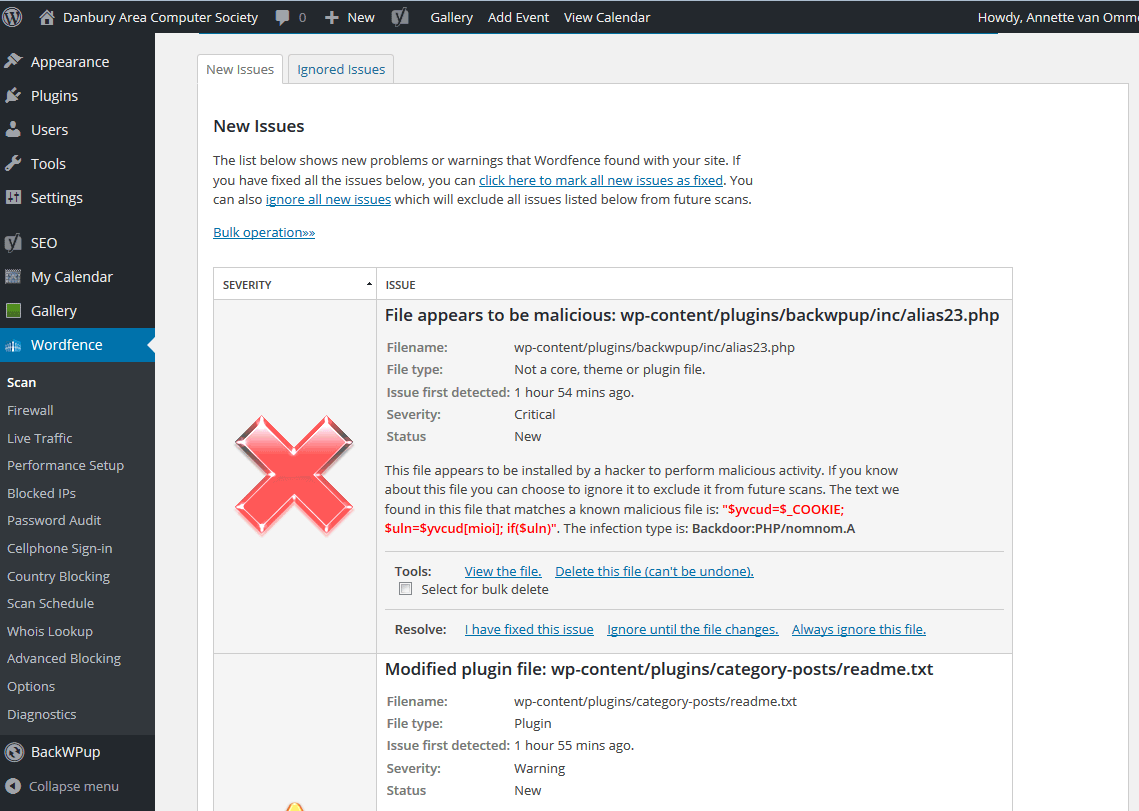
Task: Click the BackWPup sidebar icon
Action: pyautogui.click(x=14, y=751)
